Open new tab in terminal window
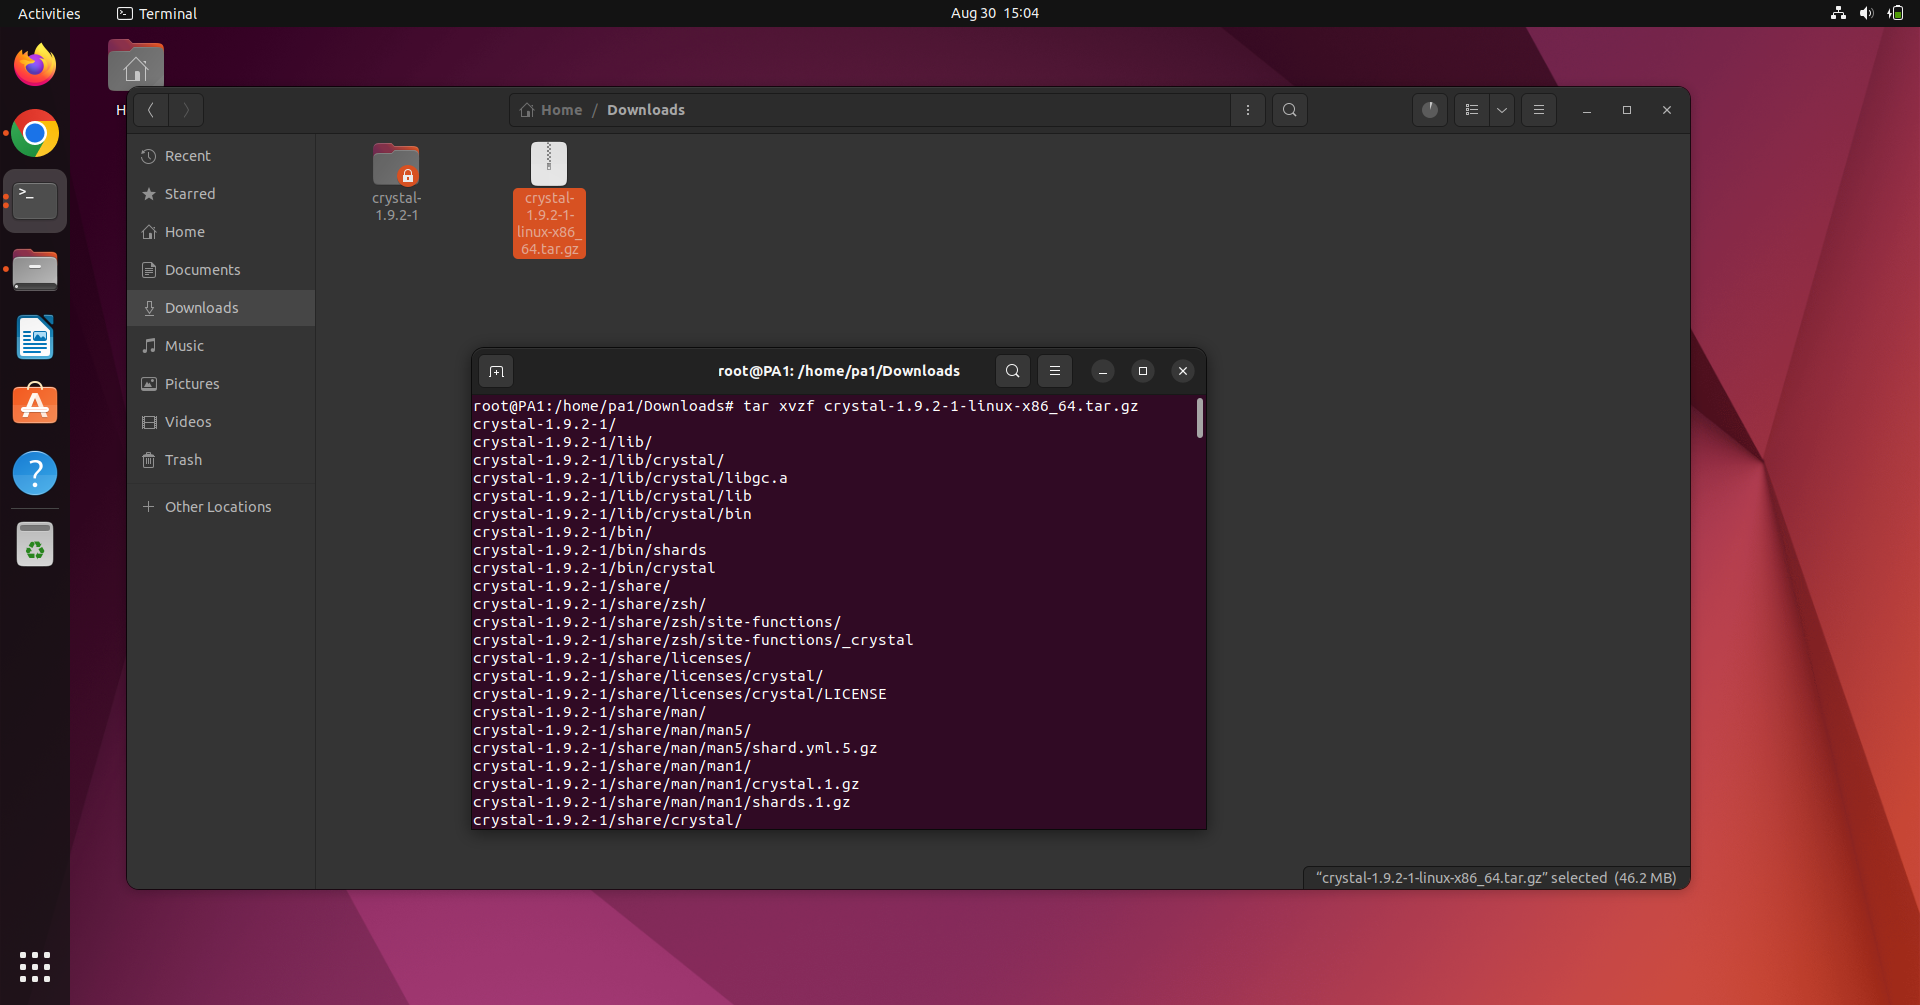This screenshot has width=1920, height=1005. (x=496, y=371)
